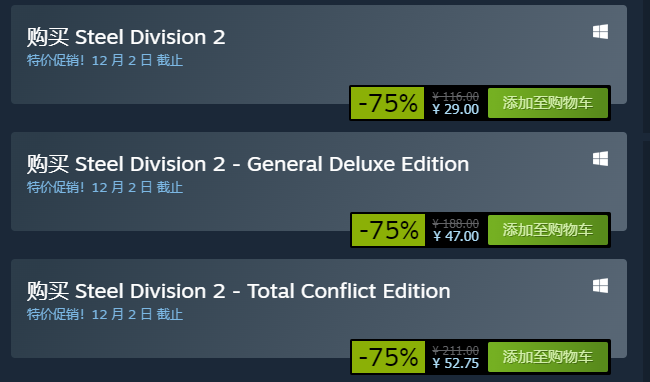Click the ¥ 52.75 discounted price
The image size is (650, 382).
pos(456,363)
